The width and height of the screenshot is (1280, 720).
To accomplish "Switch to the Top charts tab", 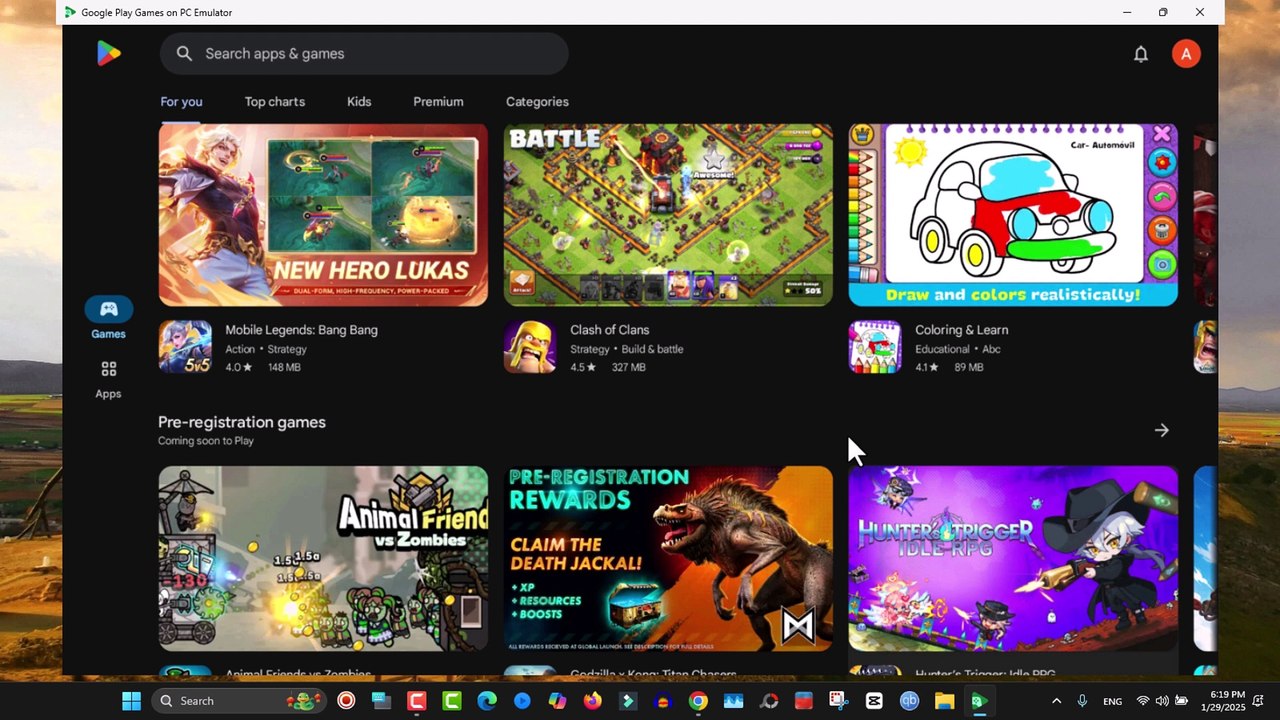I will pos(275,102).
